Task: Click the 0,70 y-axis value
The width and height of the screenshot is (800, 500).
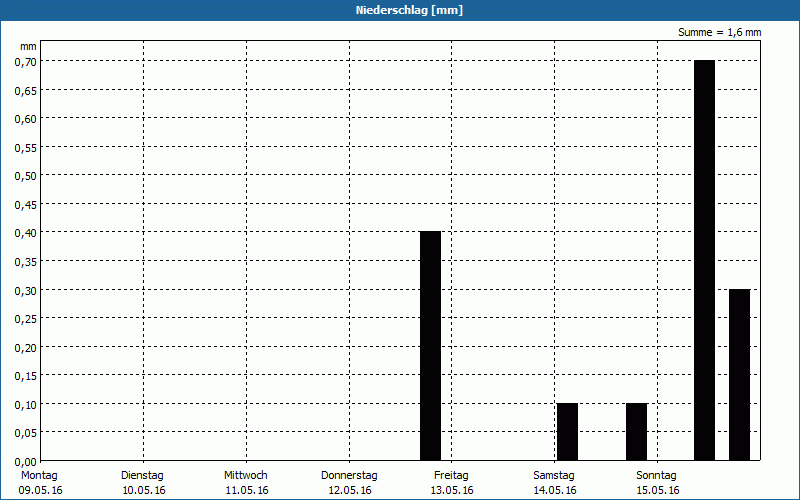Action: tap(26, 62)
